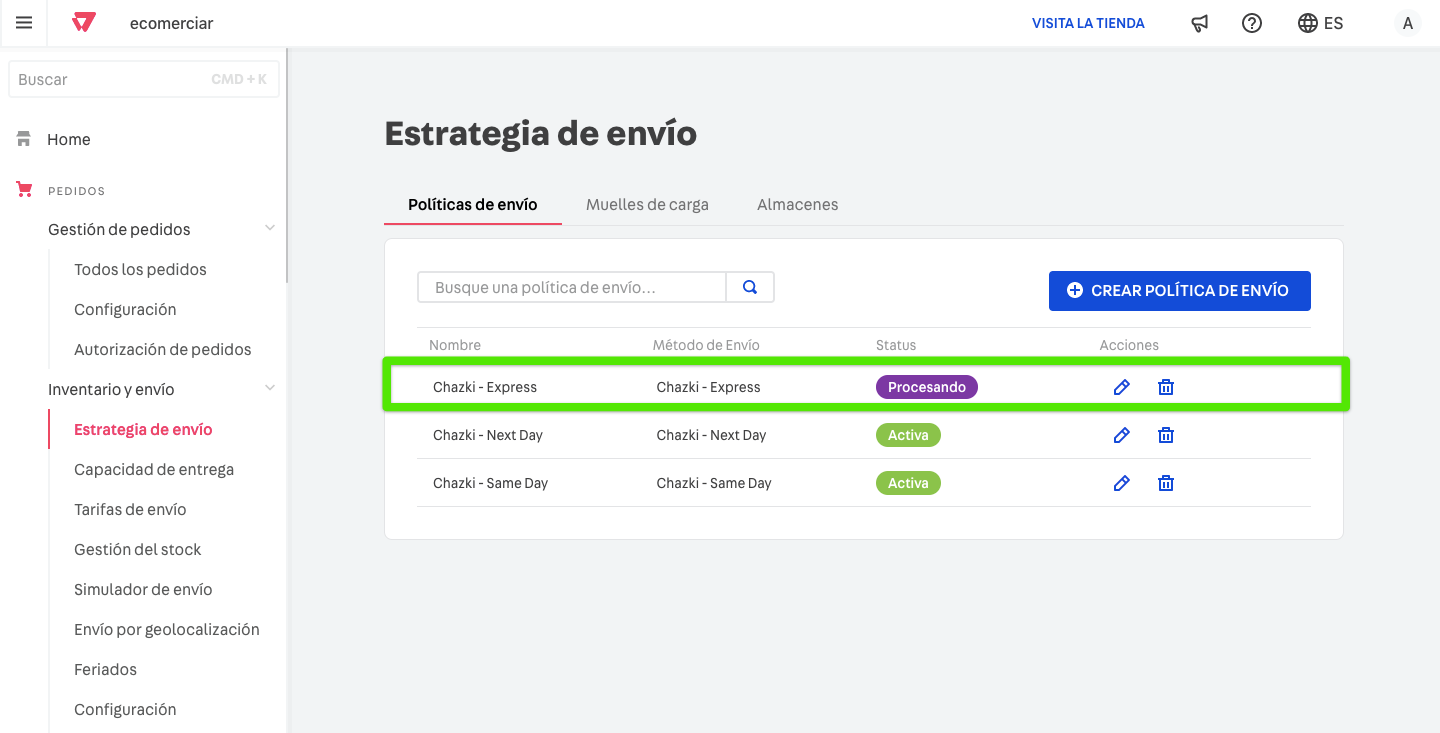
Task: Focus the Buscar sidebar search field
Action: (x=144, y=79)
